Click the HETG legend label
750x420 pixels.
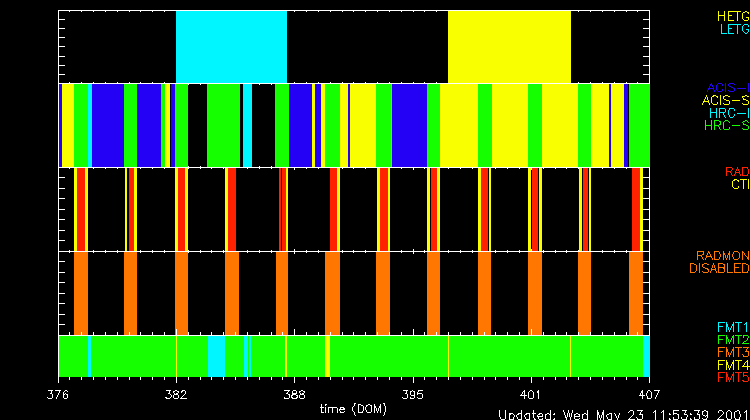click(x=733, y=17)
